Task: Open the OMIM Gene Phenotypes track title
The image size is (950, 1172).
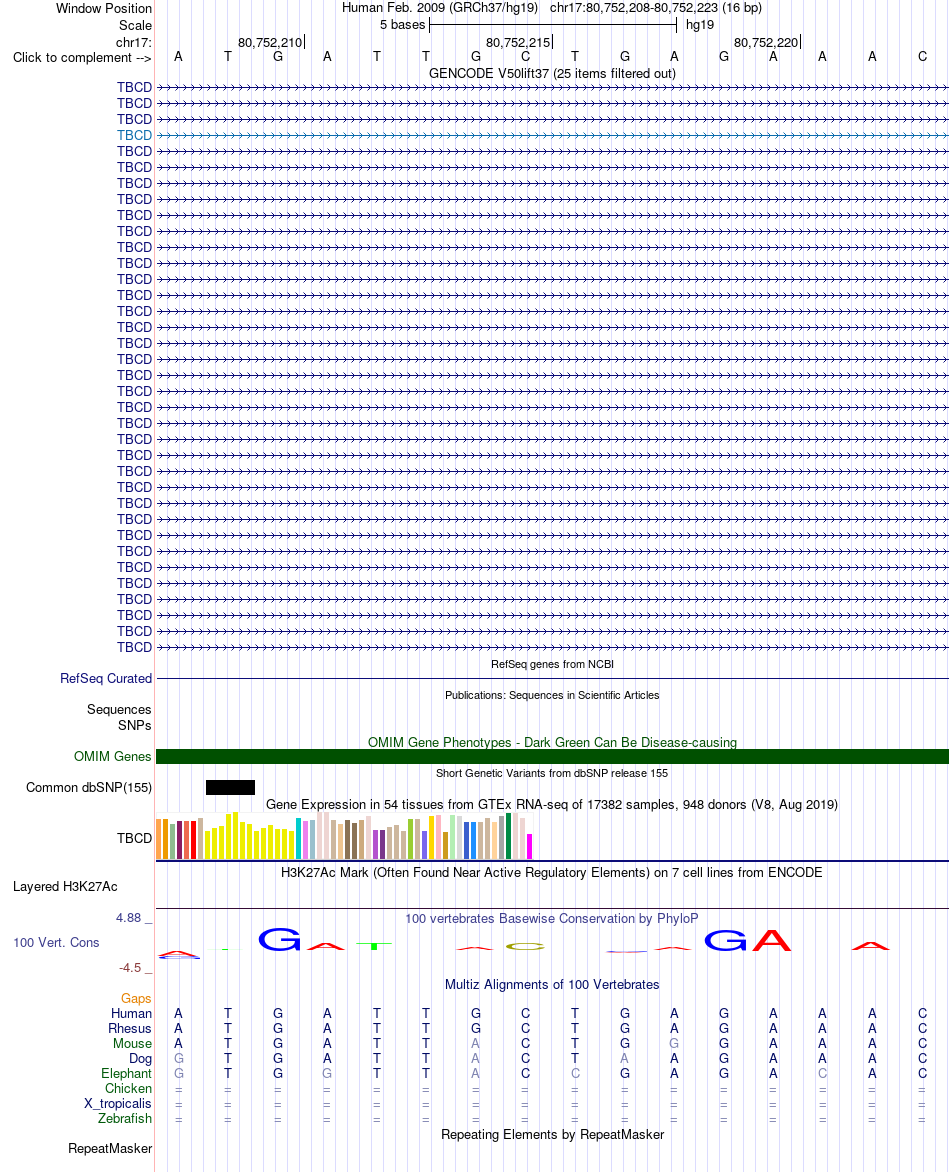Action: pos(552,742)
